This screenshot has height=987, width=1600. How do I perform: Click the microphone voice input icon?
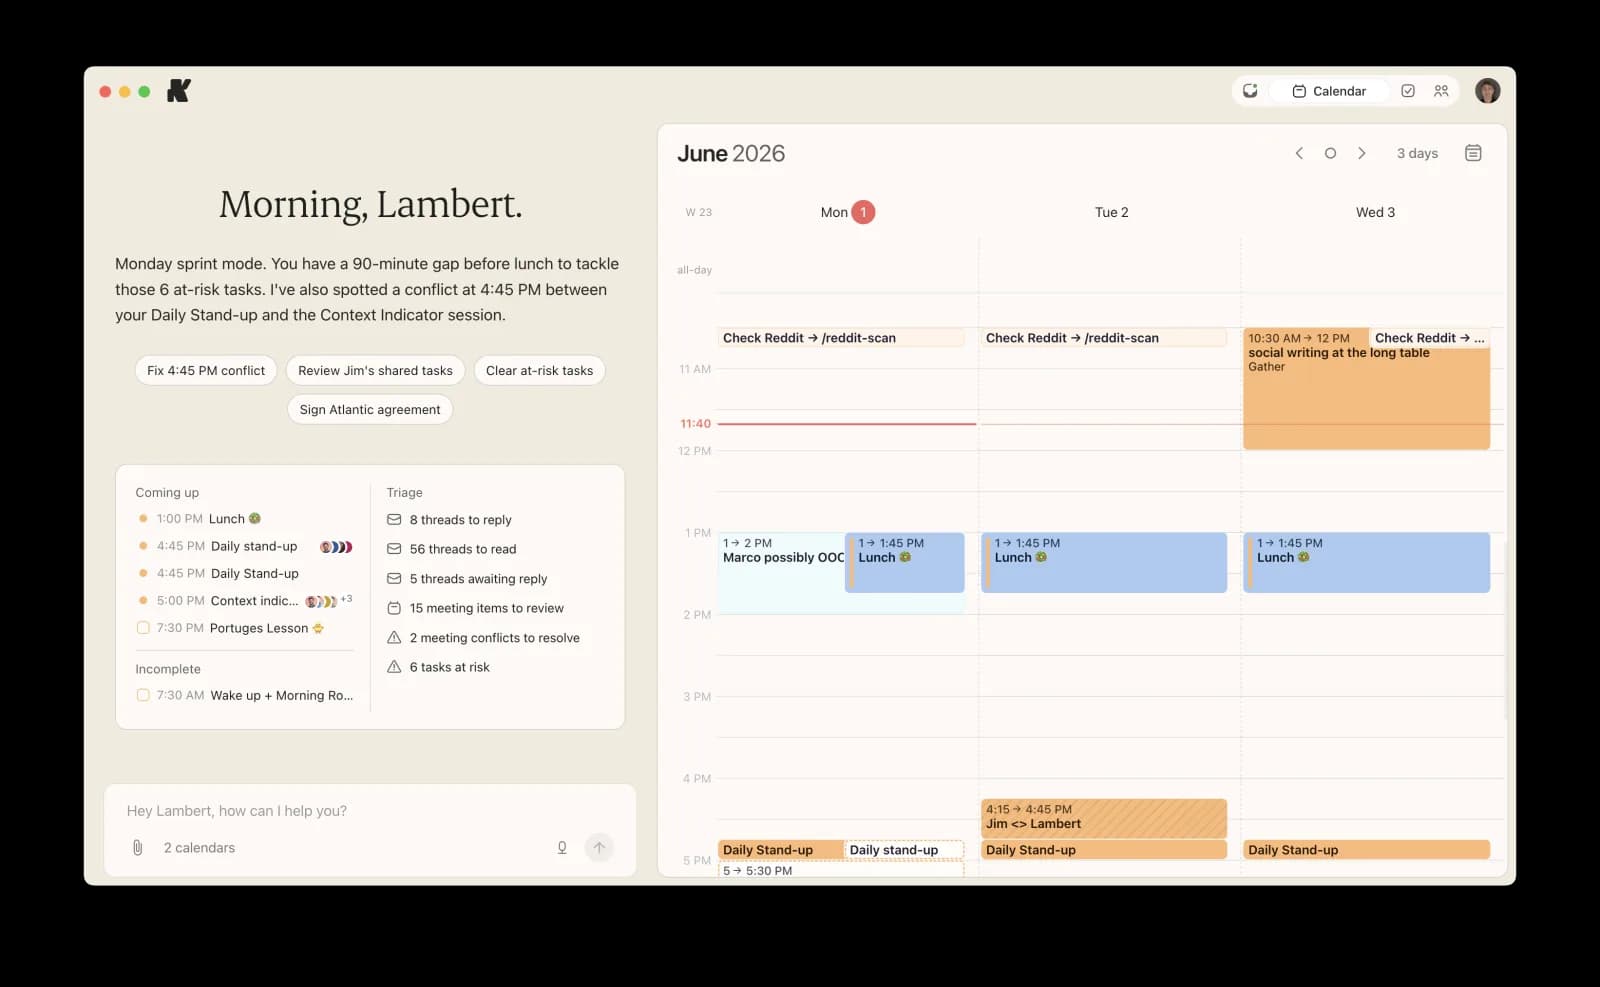pyautogui.click(x=562, y=848)
